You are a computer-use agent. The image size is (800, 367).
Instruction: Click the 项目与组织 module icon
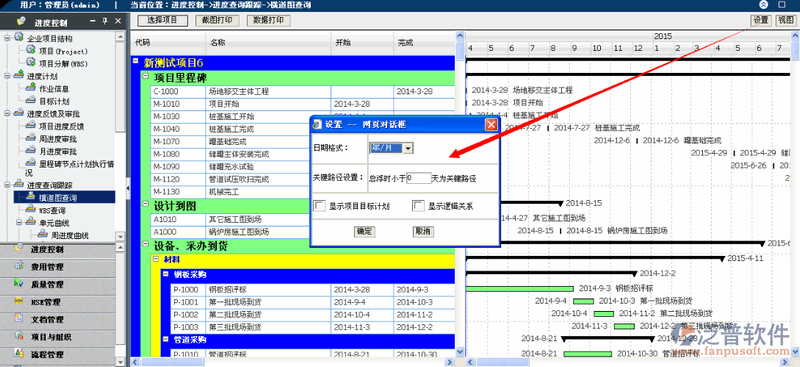19,336
